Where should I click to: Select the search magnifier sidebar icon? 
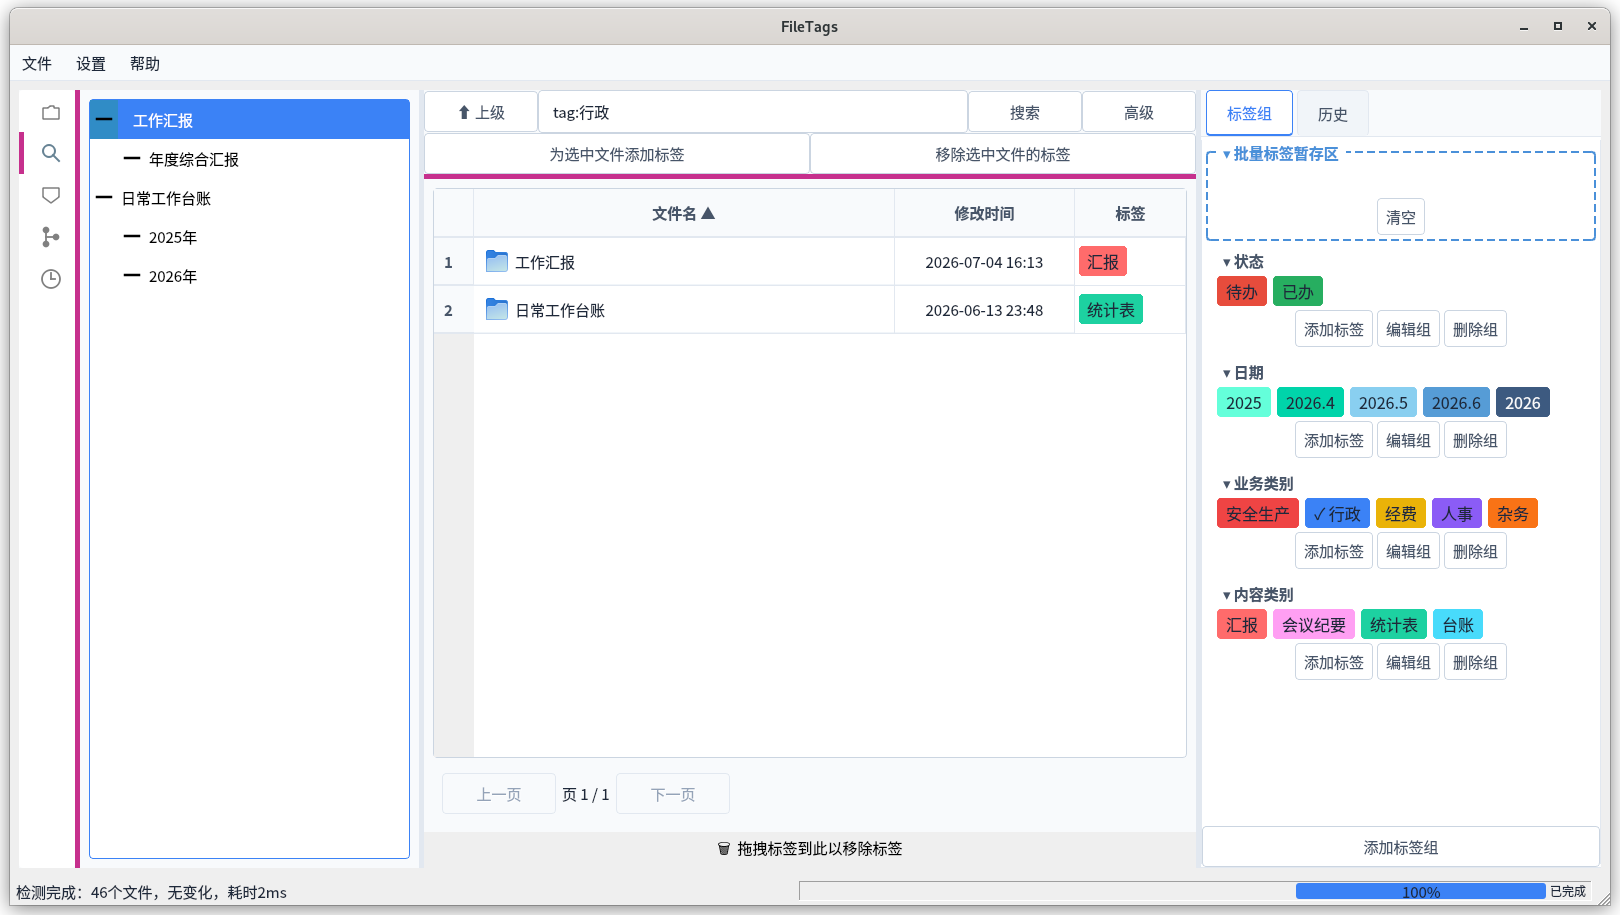point(51,153)
